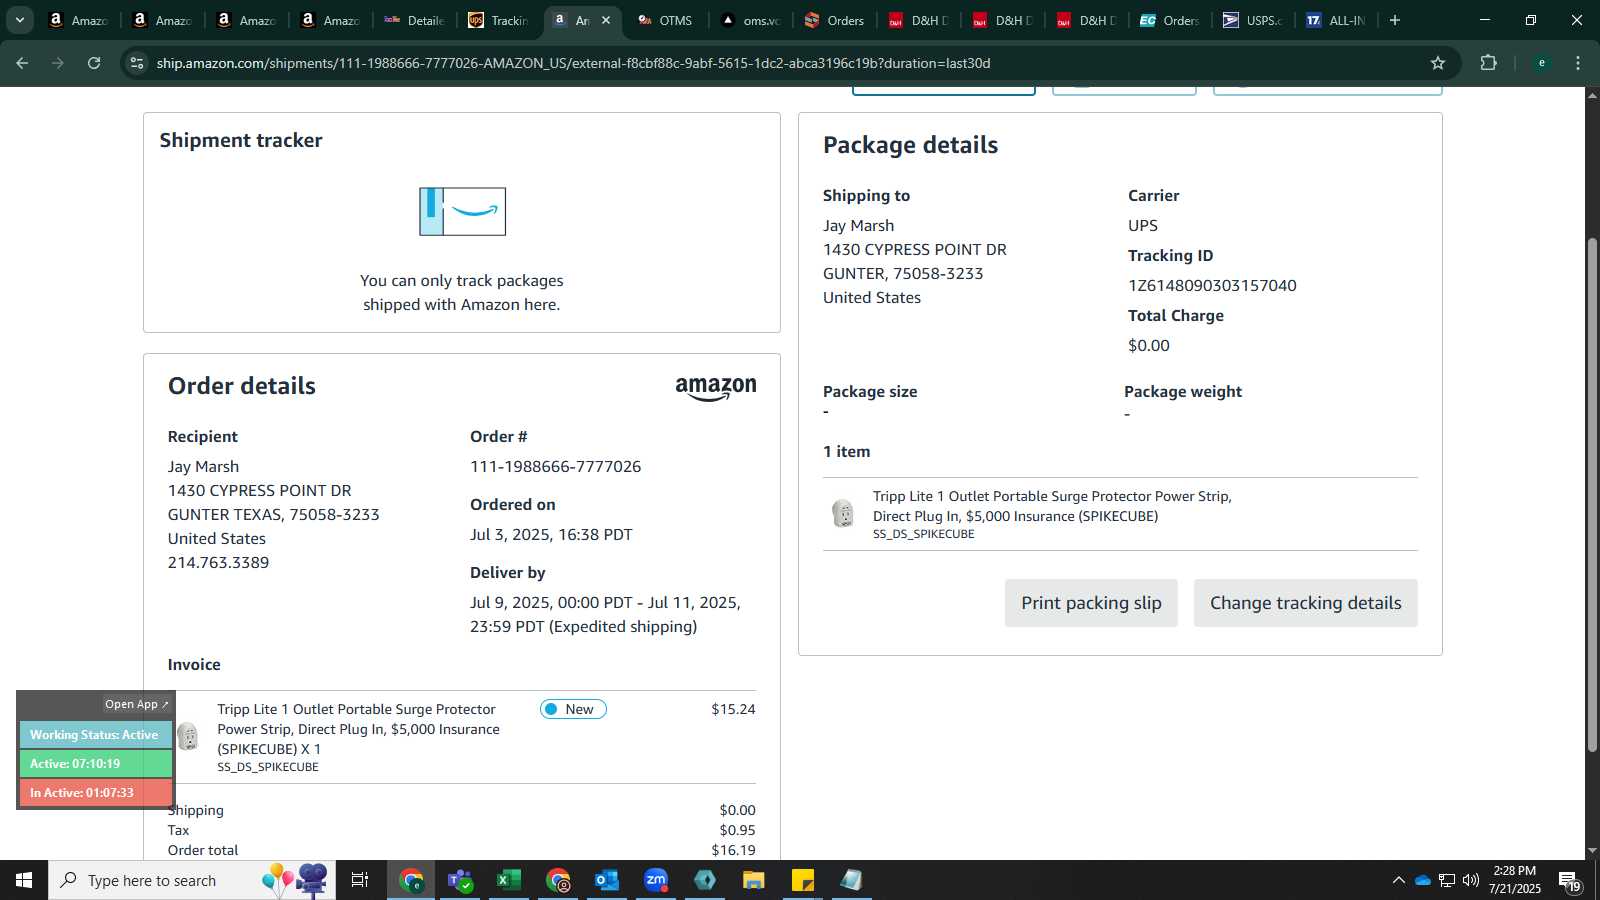Switch to the ALL-IN tab
The width and height of the screenshot is (1600, 900).
pyautogui.click(x=1336, y=20)
